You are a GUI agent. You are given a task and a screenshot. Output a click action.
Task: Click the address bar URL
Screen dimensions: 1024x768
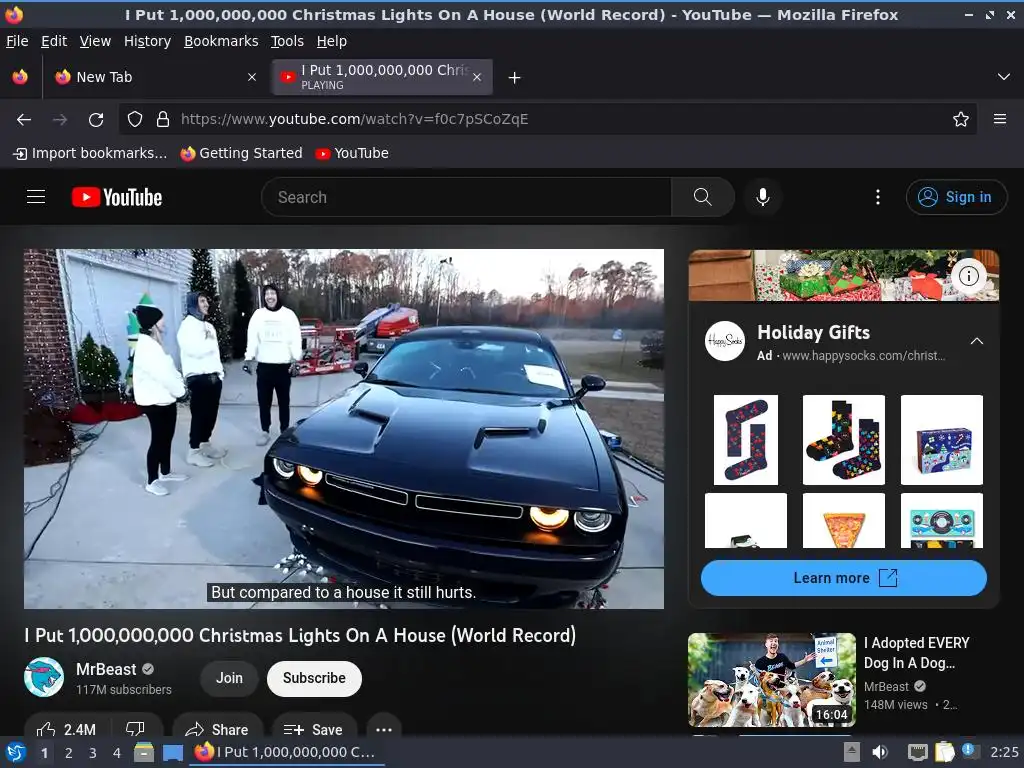point(355,120)
